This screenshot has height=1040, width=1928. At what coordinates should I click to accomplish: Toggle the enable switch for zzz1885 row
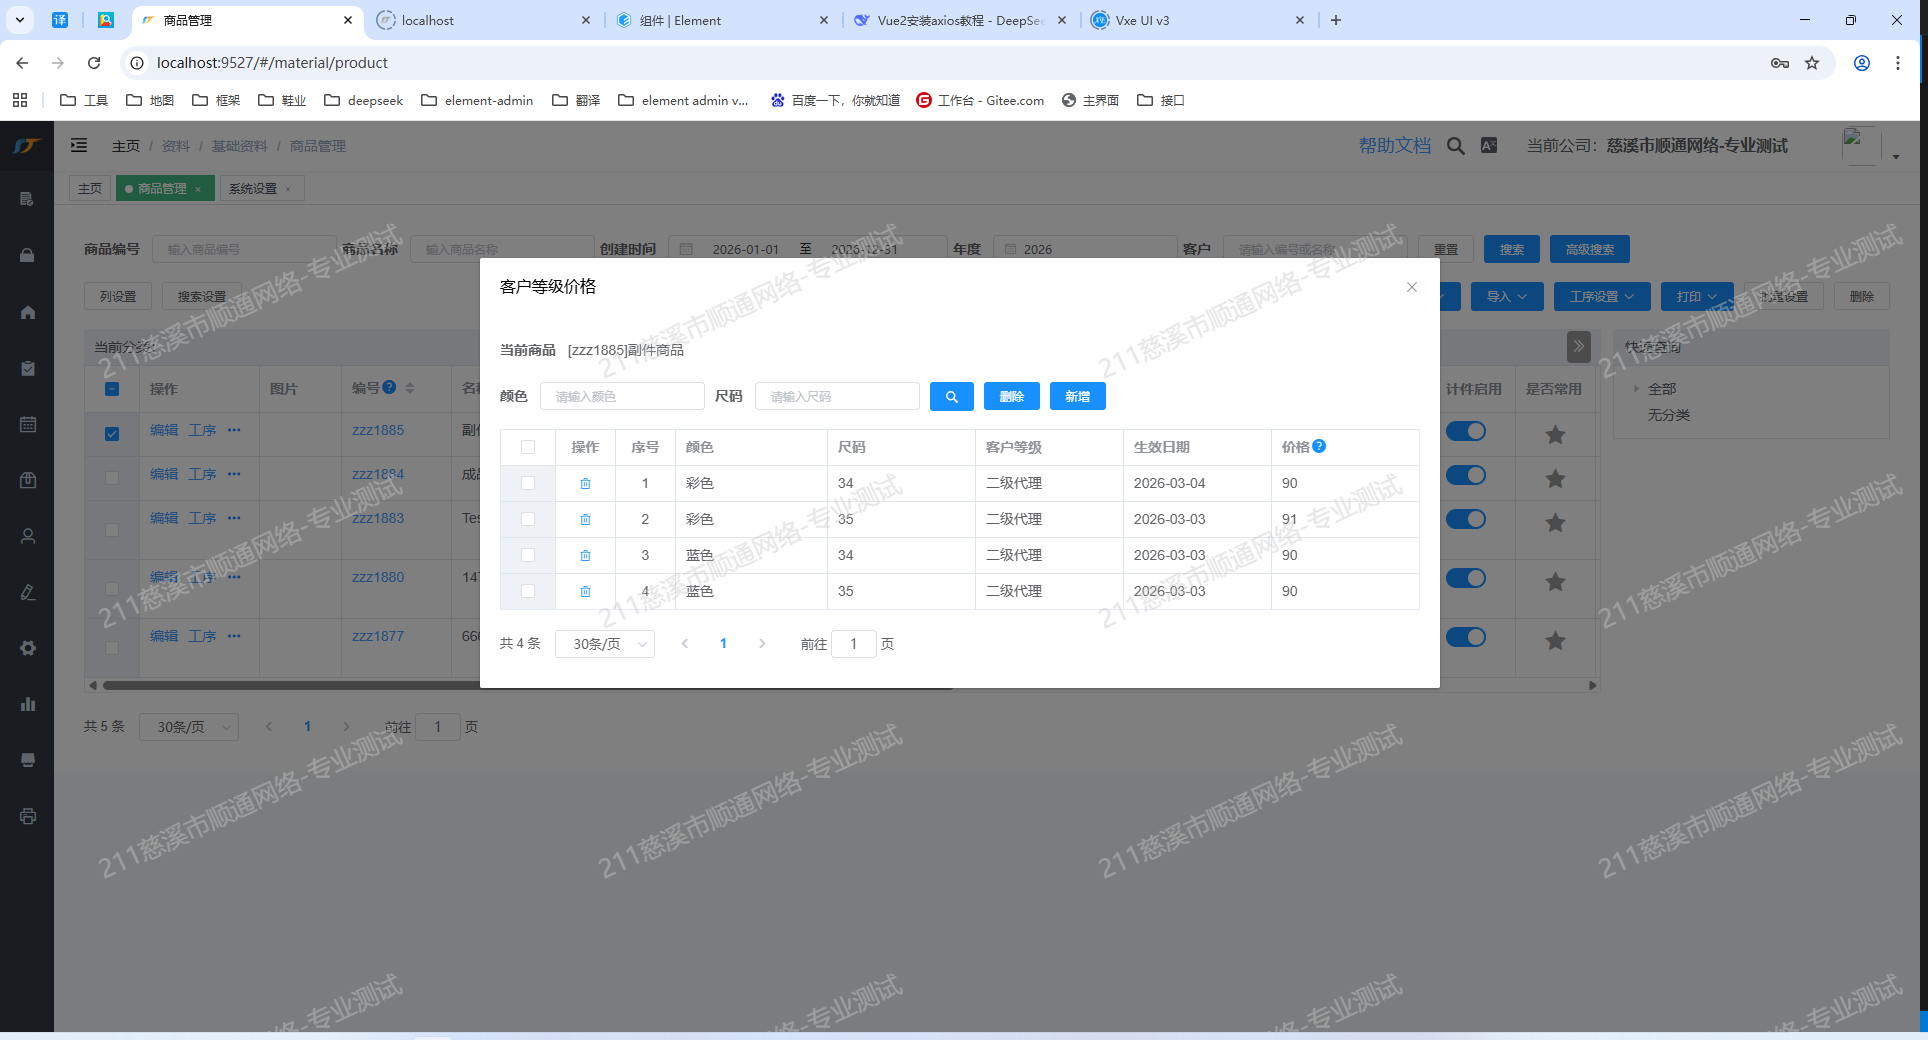point(1465,432)
